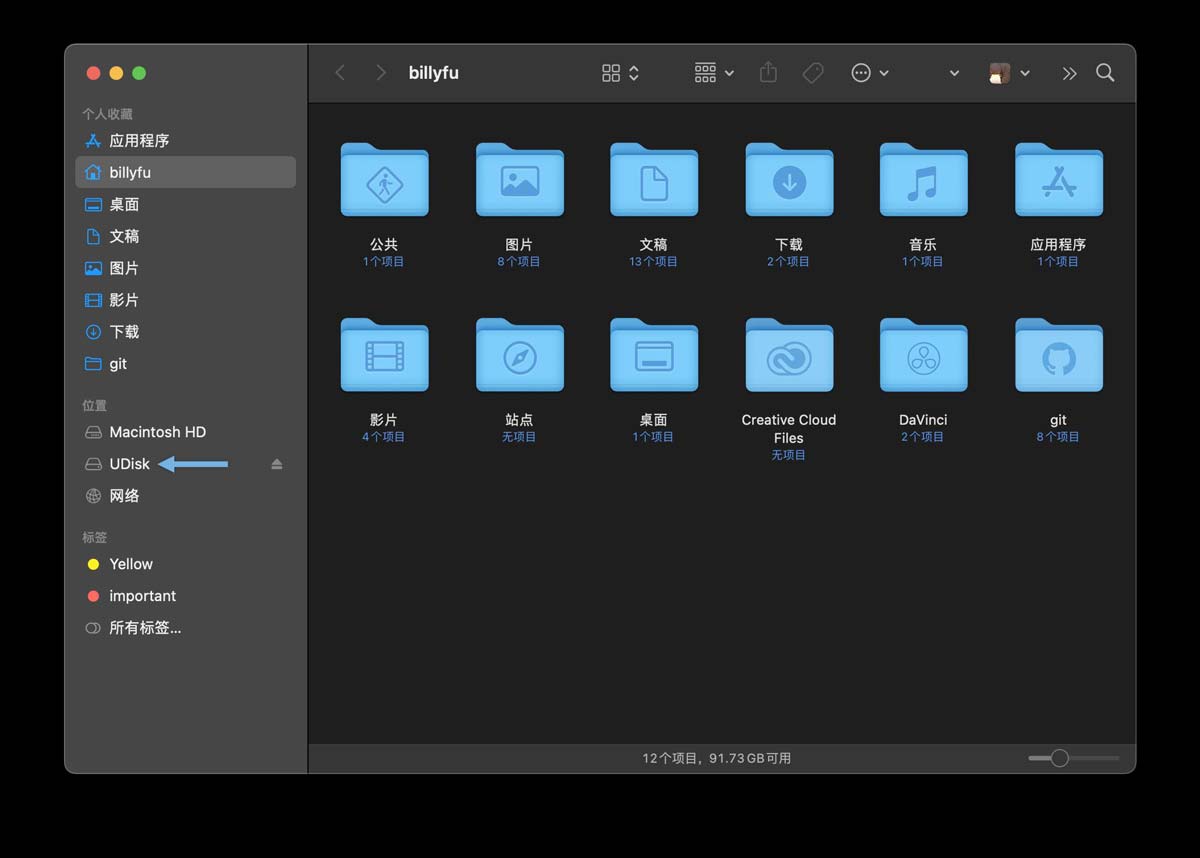Open the git folder with GitHub logo
1200x858 pixels.
(1058, 357)
